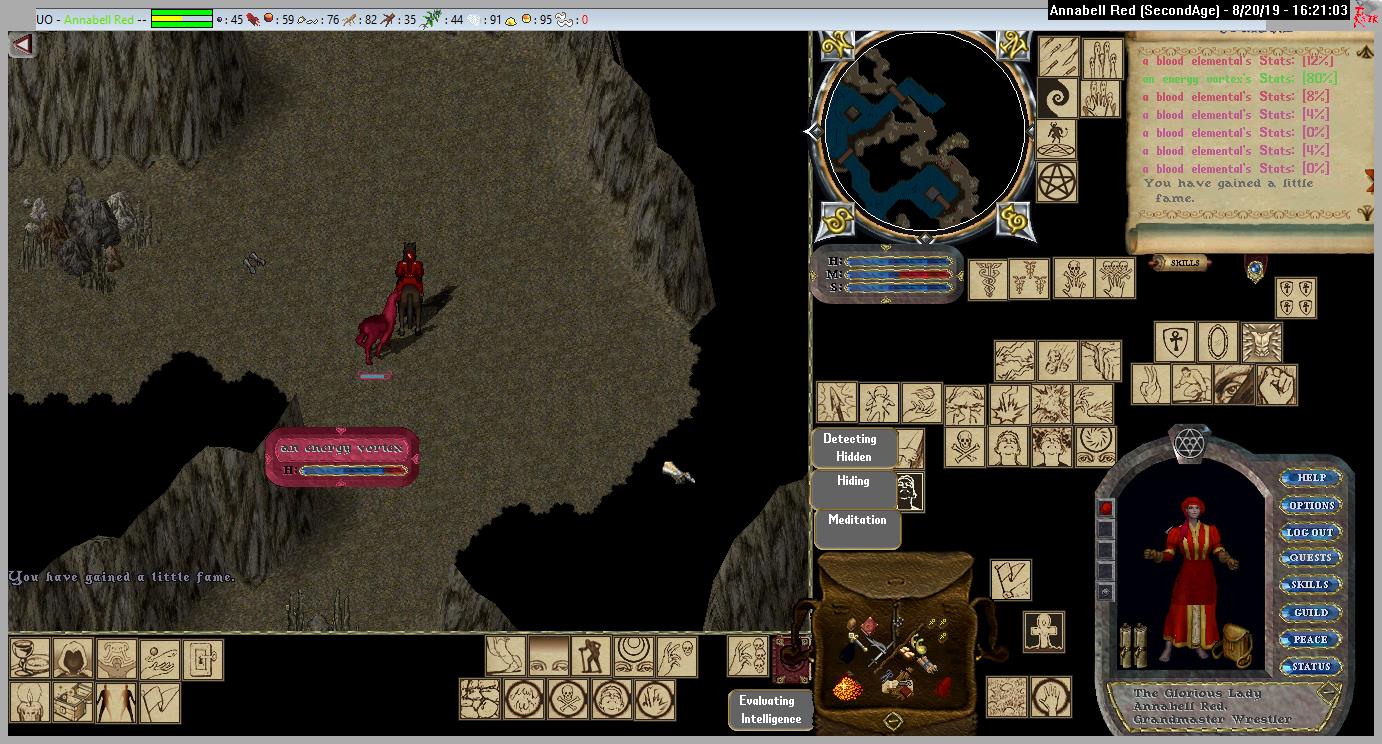This screenshot has height=744, width=1382.
Task: Open the Options menu on paperdoll
Action: click(1310, 505)
